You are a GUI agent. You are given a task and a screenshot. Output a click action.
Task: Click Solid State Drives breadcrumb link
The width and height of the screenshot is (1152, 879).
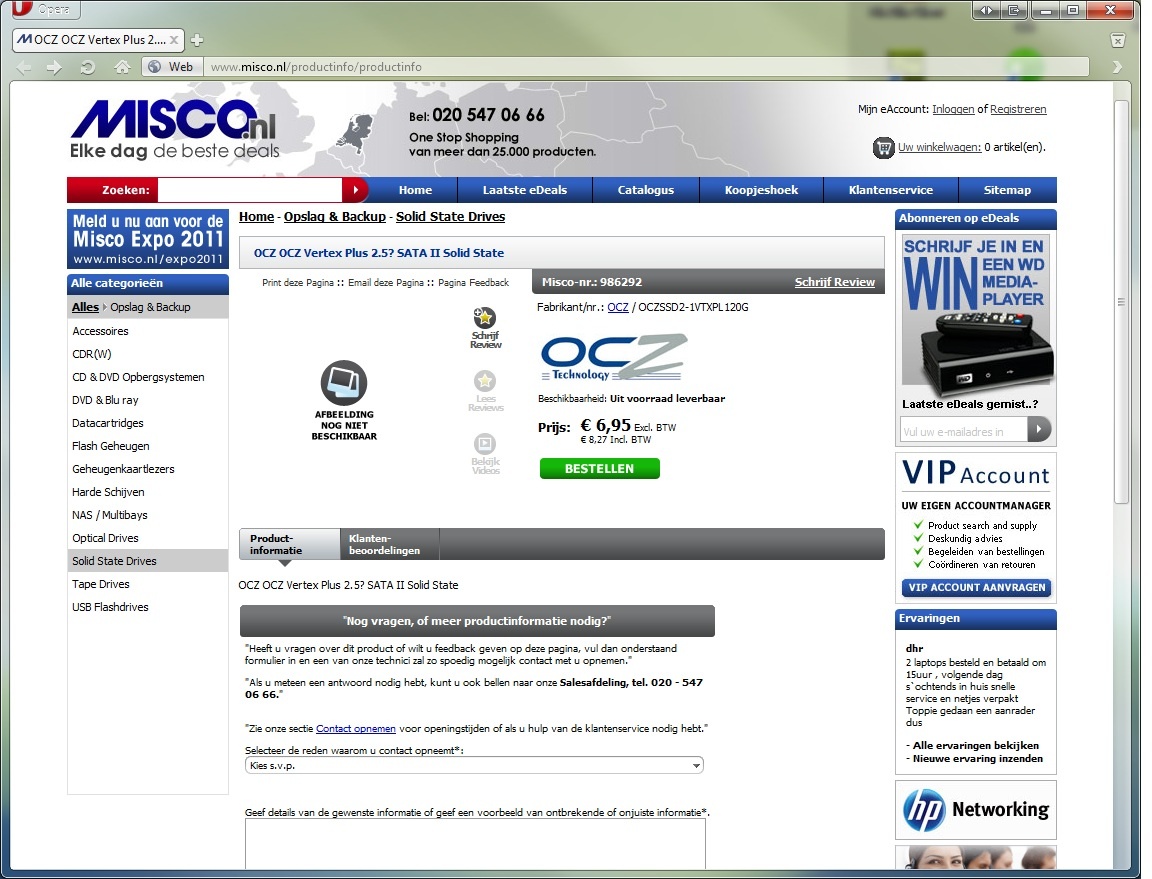(x=450, y=217)
